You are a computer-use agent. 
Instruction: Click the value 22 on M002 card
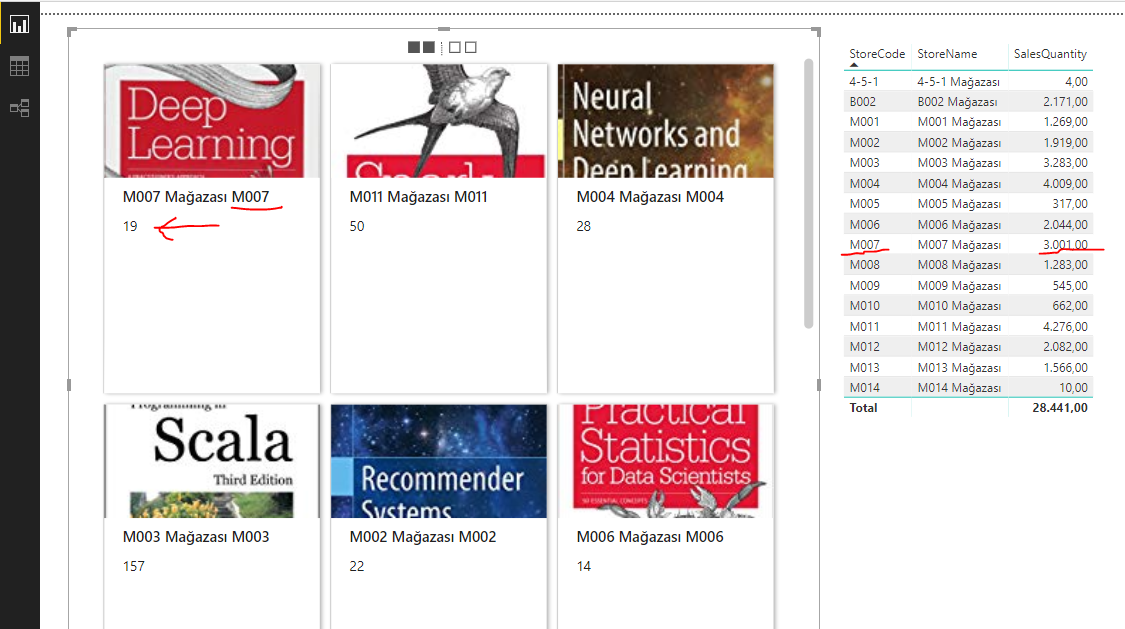click(357, 566)
